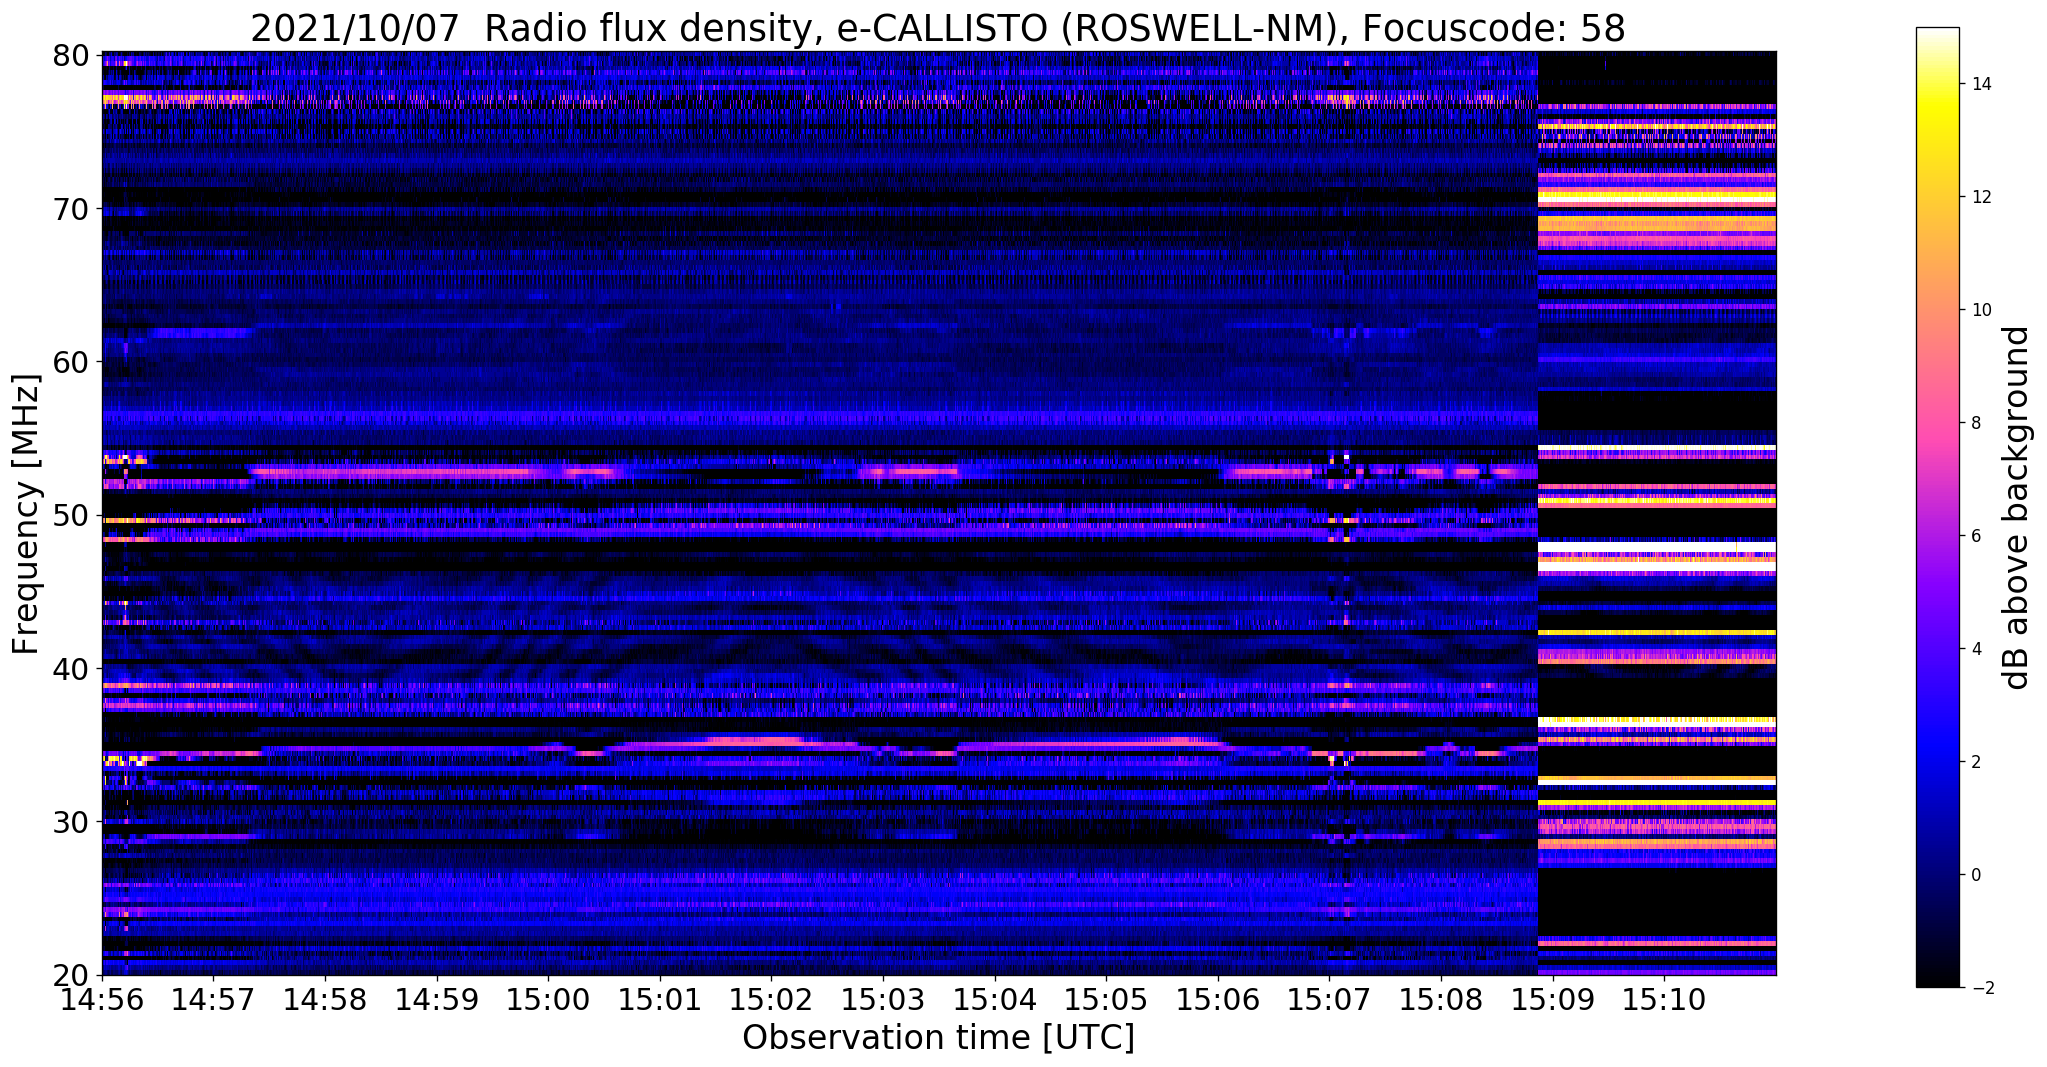Select the 30 tick on the frequency axis
Image resolution: width=2047 pixels, height=1067 pixels.
click(x=71, y=822)
